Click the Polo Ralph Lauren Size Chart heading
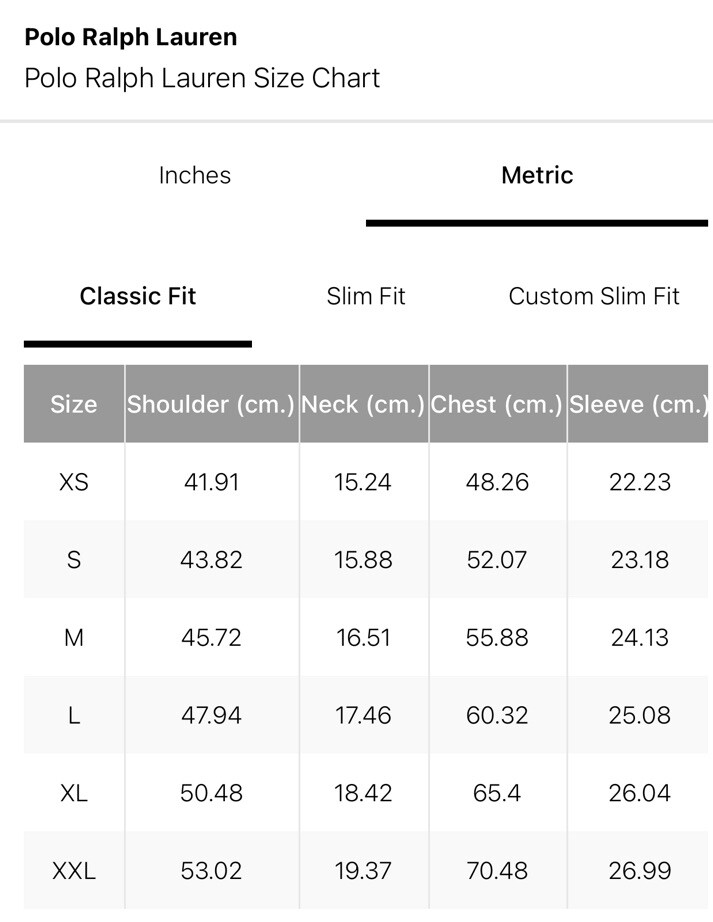 [x=202, y=78]
